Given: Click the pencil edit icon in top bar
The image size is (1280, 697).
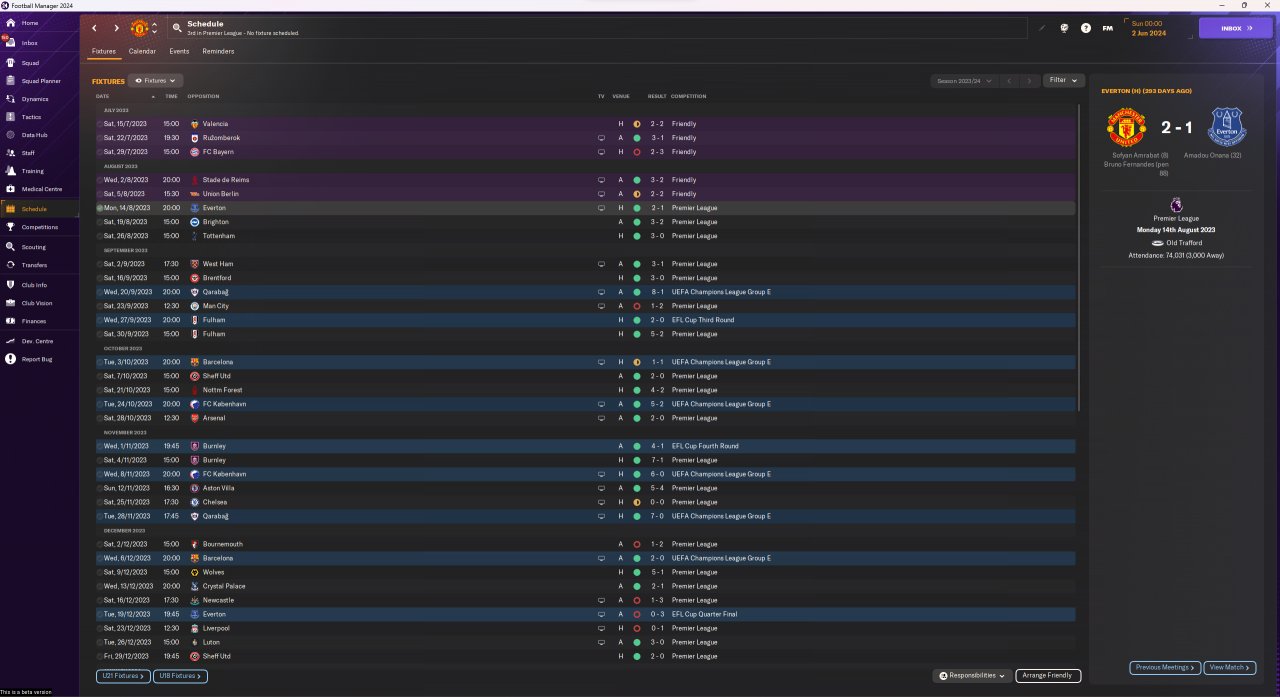Looking at the screenshot, I should pyautogui.click(x=1041, y=28).
